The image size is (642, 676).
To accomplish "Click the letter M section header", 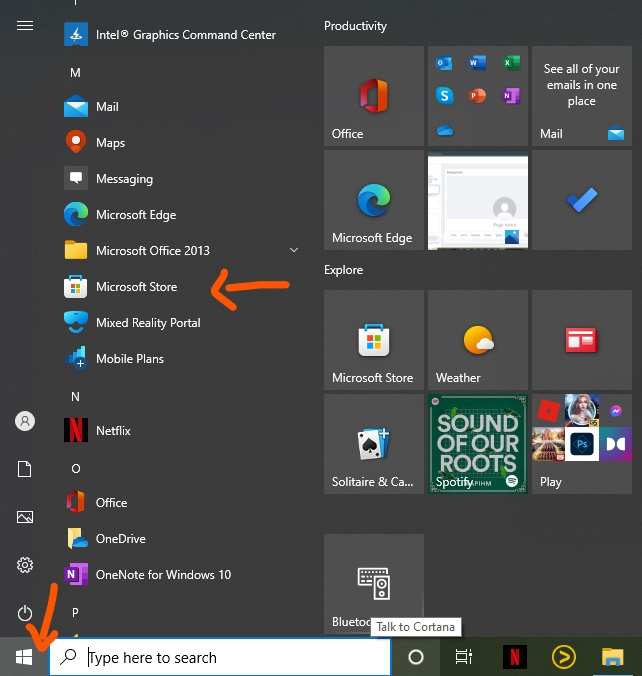I will pos(75,72).
